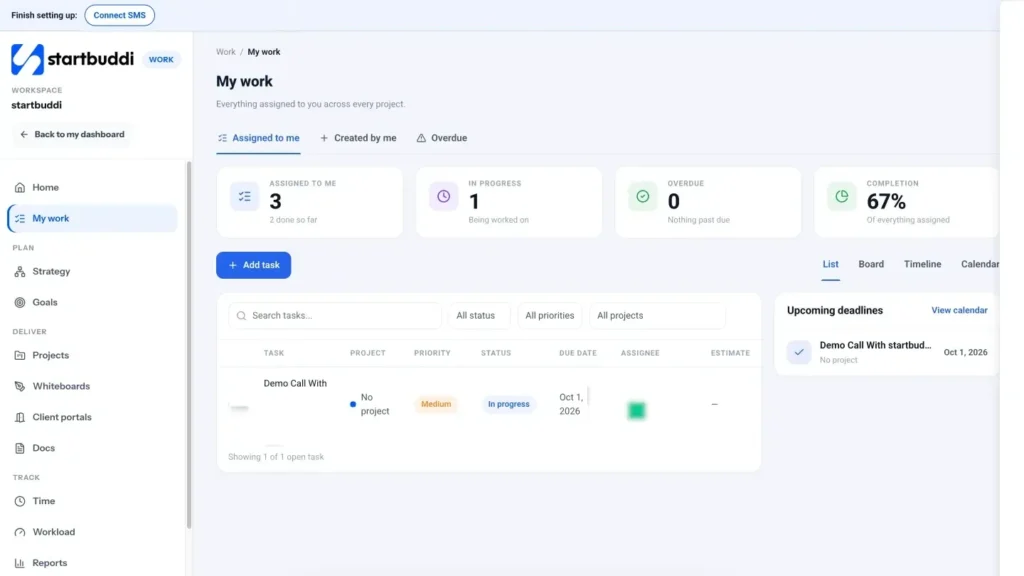Click the warning triangle icon on Overdue tab
Viewport: 1024px width, 576px height.
click(x=421, y=138)
